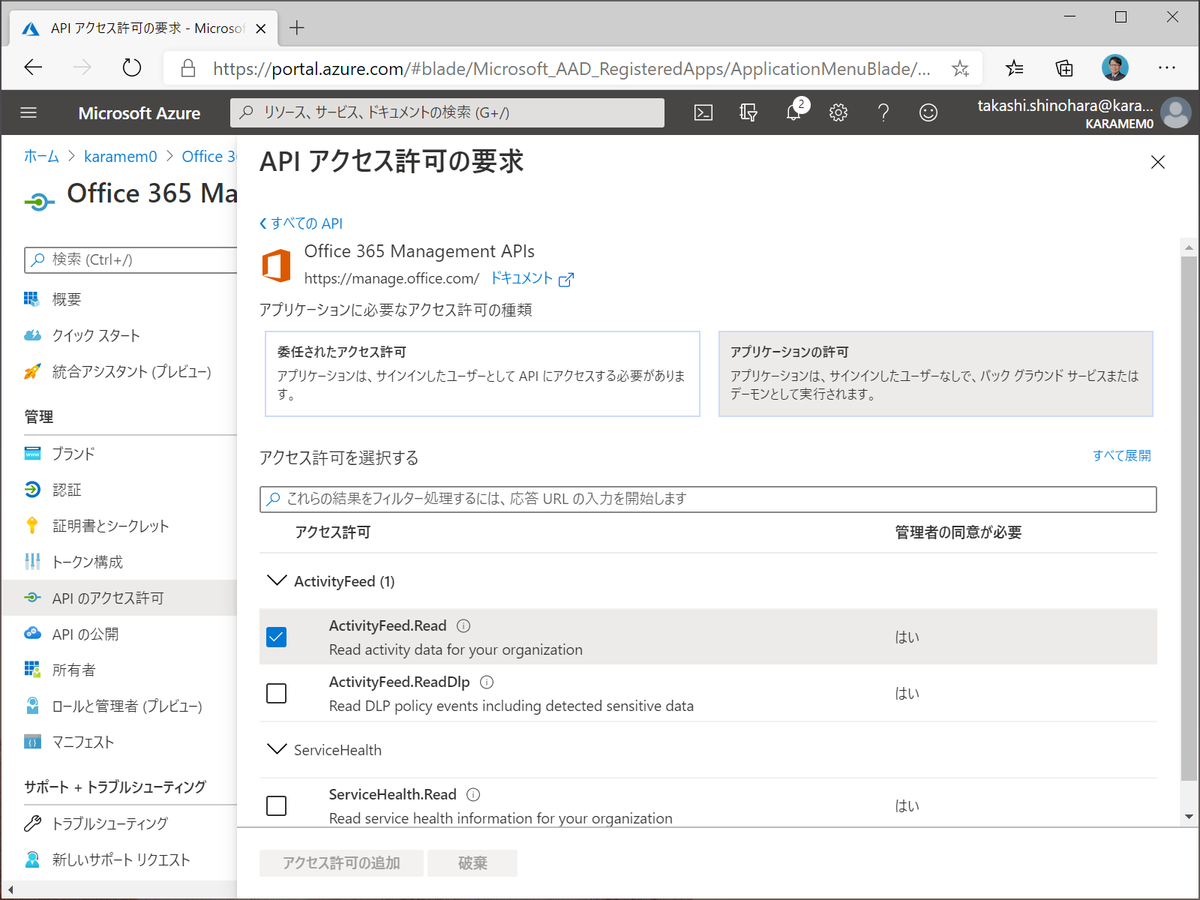Click アクセス許可の追加 button

[341, 863]
